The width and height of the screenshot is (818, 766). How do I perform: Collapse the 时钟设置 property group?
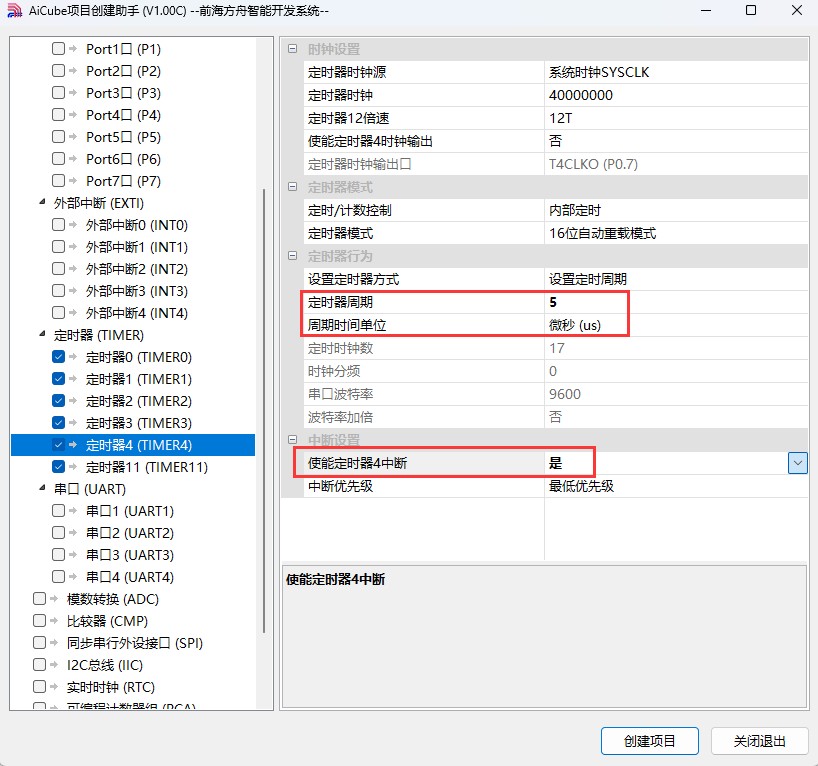tap(293, 49)
